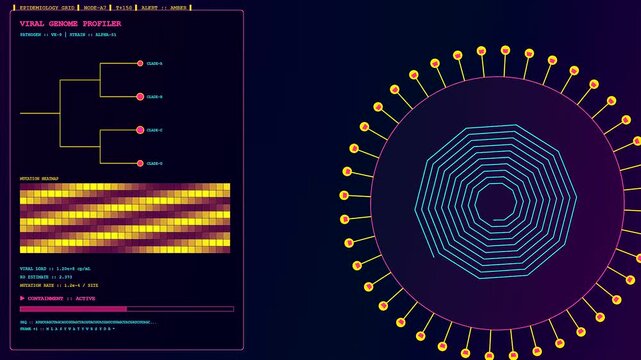Screen dimensions: 641x360
Task: Click the VIRAL LOAD readout line
Action: [55, 269]
